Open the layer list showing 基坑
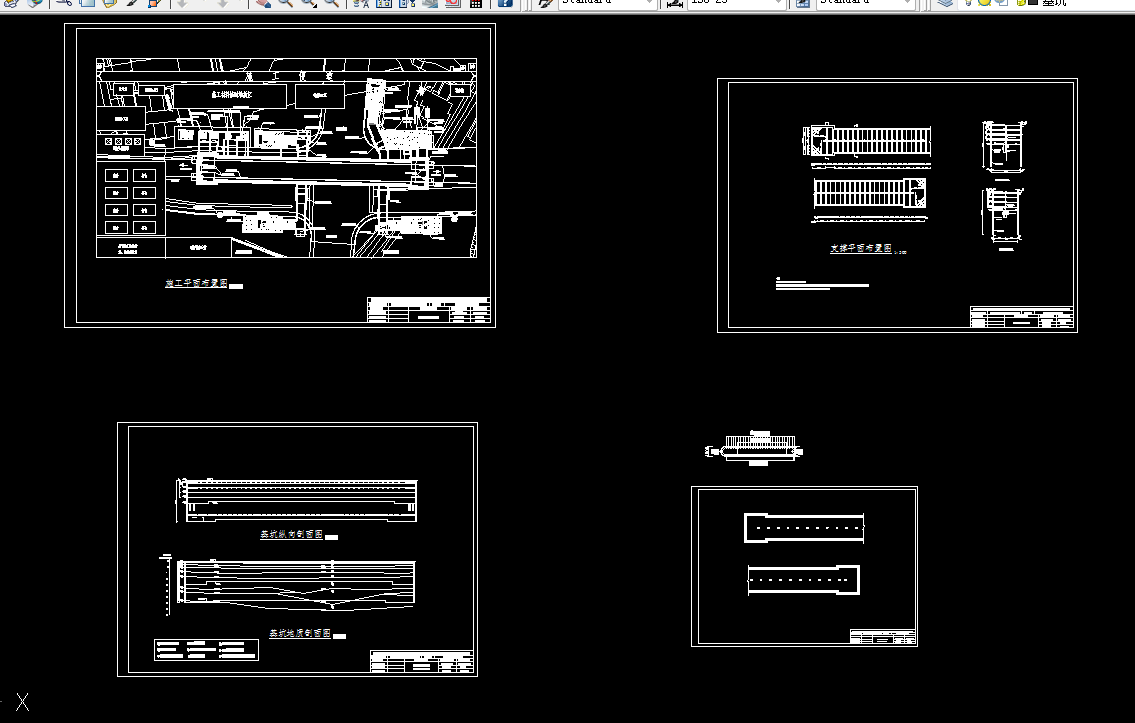This screenshot has width=1135, height=723. click(x=1053, y=3)
